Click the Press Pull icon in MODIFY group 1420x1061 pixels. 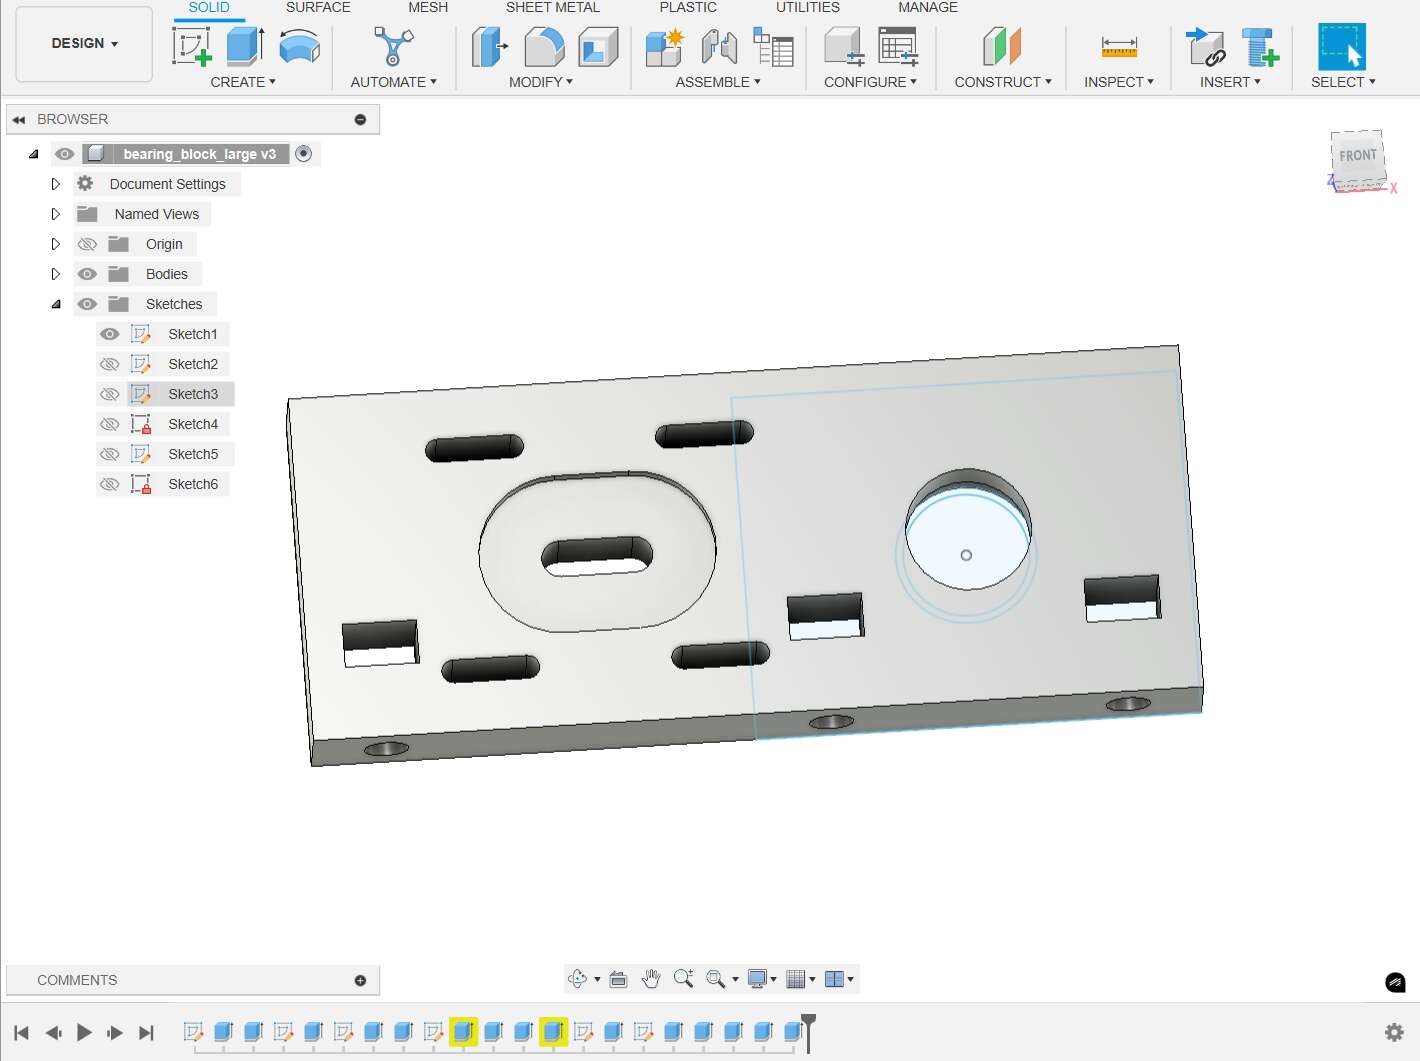489,46
